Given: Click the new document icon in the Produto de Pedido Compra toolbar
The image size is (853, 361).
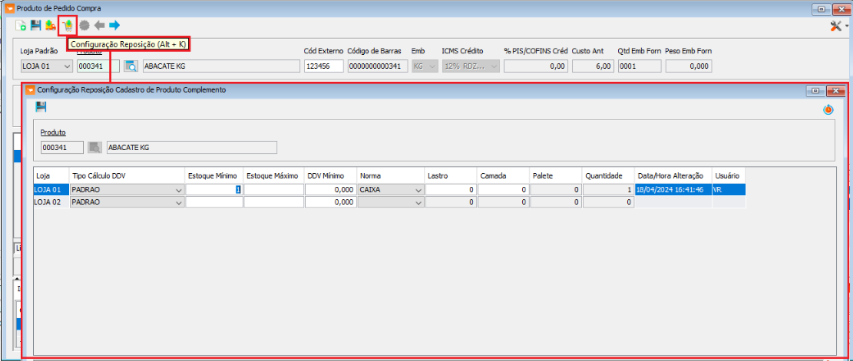Looking at the screenshot, I should coord(21,25).
